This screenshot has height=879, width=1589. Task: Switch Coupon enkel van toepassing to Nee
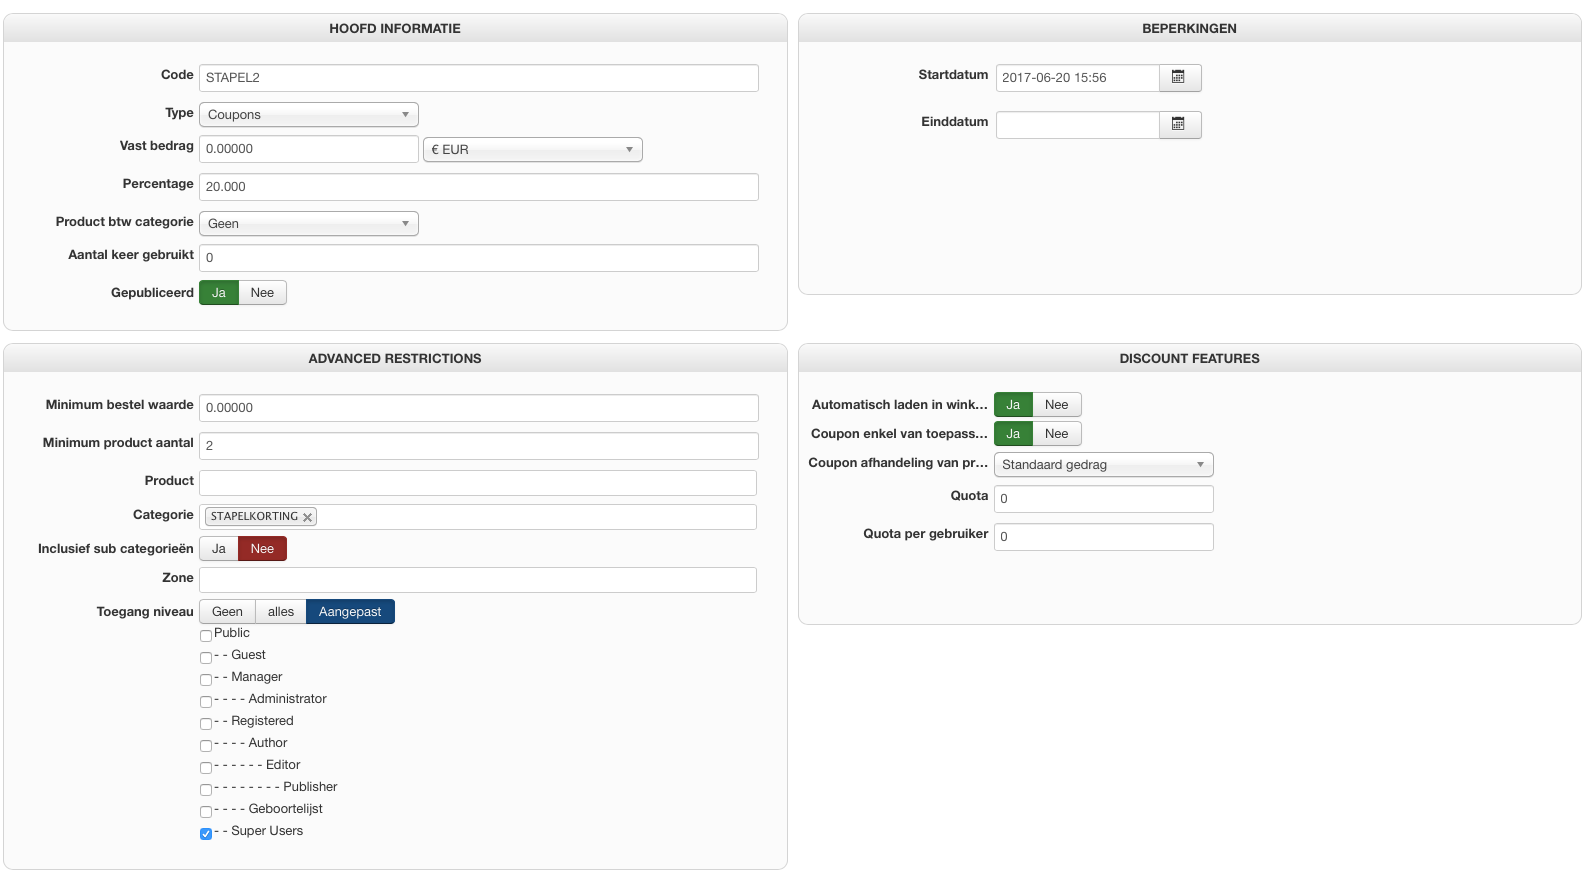(1056, 434)
